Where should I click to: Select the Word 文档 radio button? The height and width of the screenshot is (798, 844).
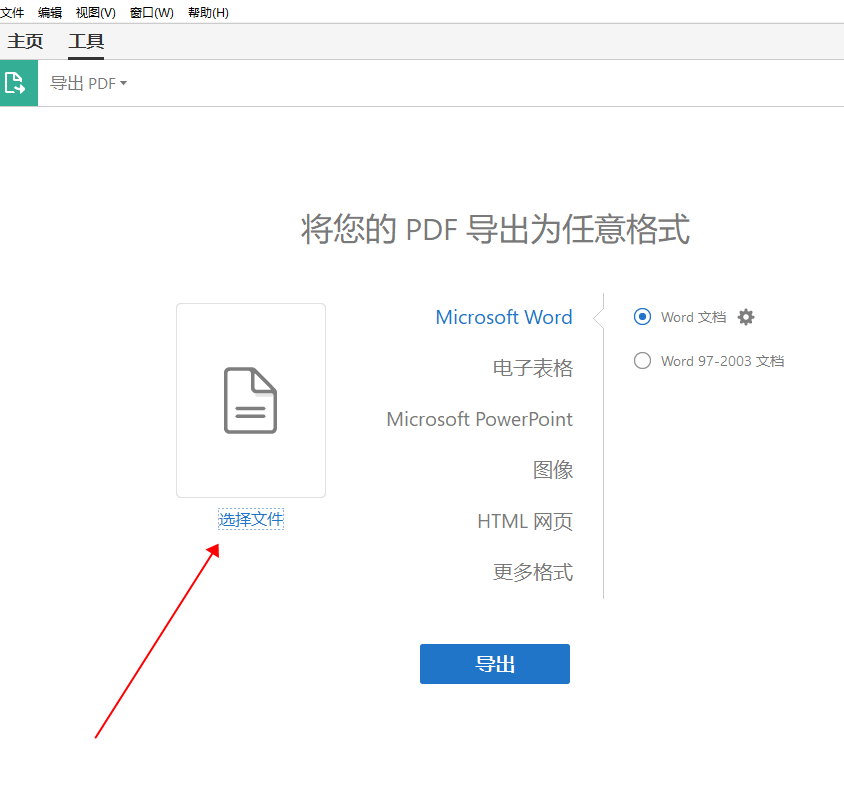[642, 317]
